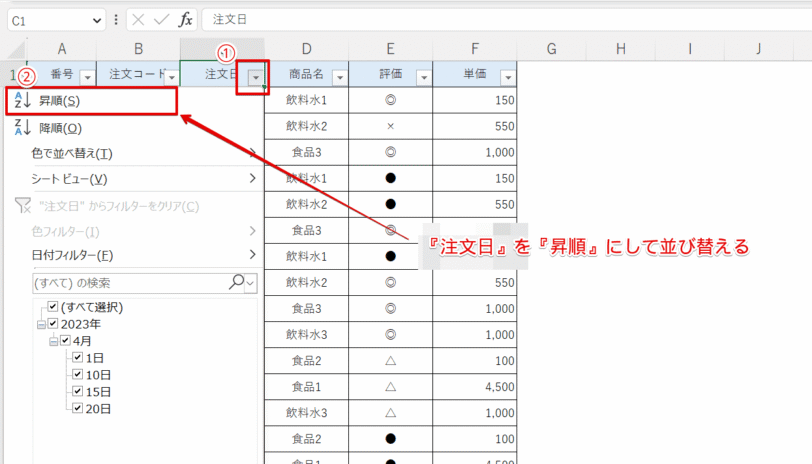
Task: Select column B header
Action: pos(138,49)
